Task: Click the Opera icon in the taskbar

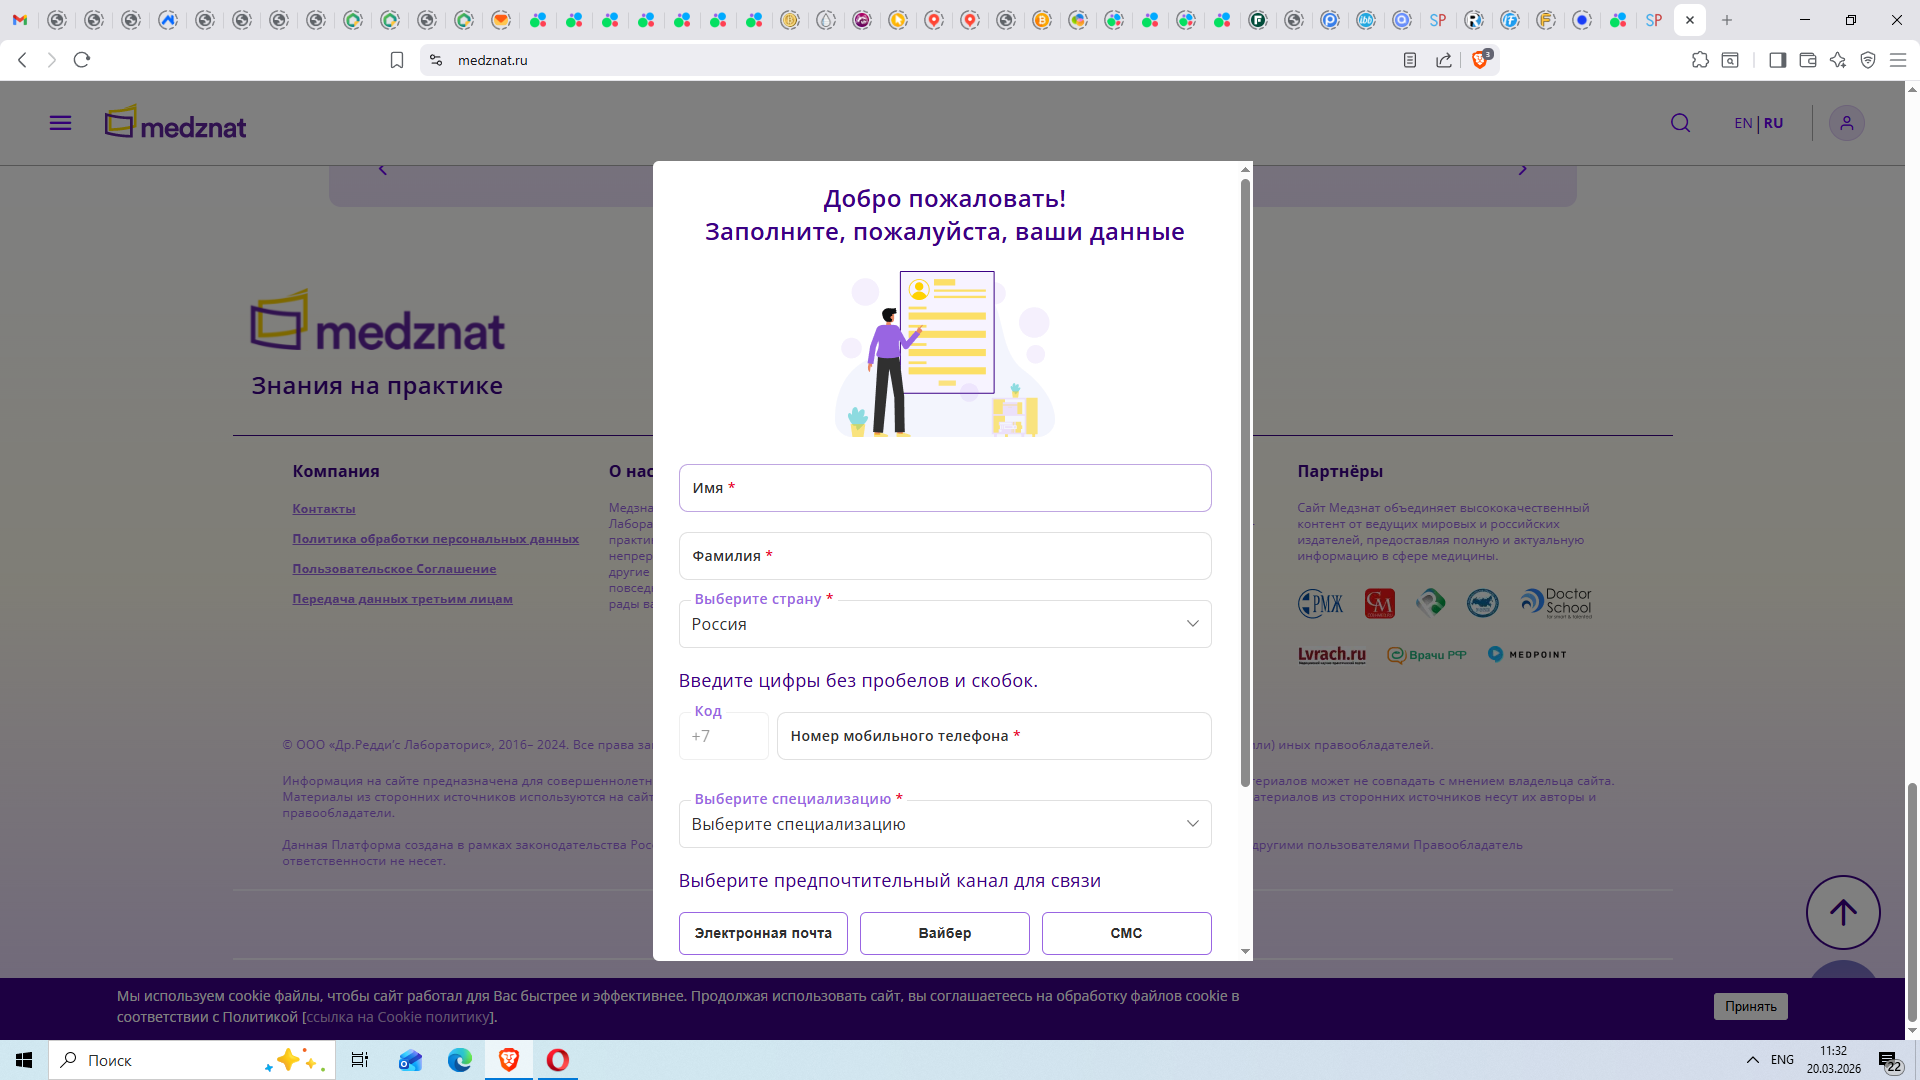Action: pos(558,1060)
